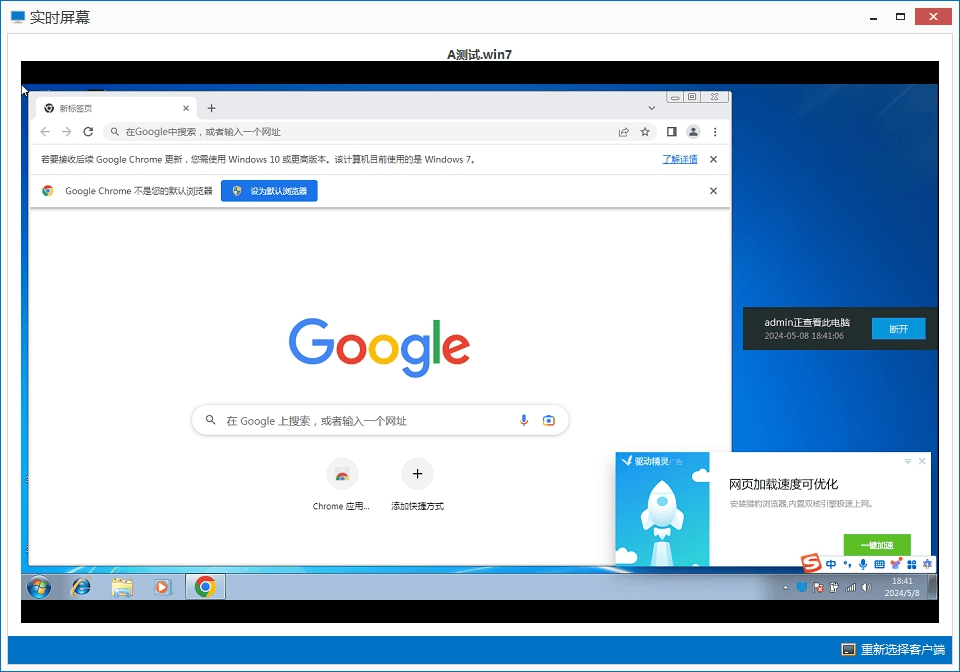960x672 pixels.
Task: Dismiss the Windows 7 update notice
Action: pyautogui.click(x=713, y=159)
